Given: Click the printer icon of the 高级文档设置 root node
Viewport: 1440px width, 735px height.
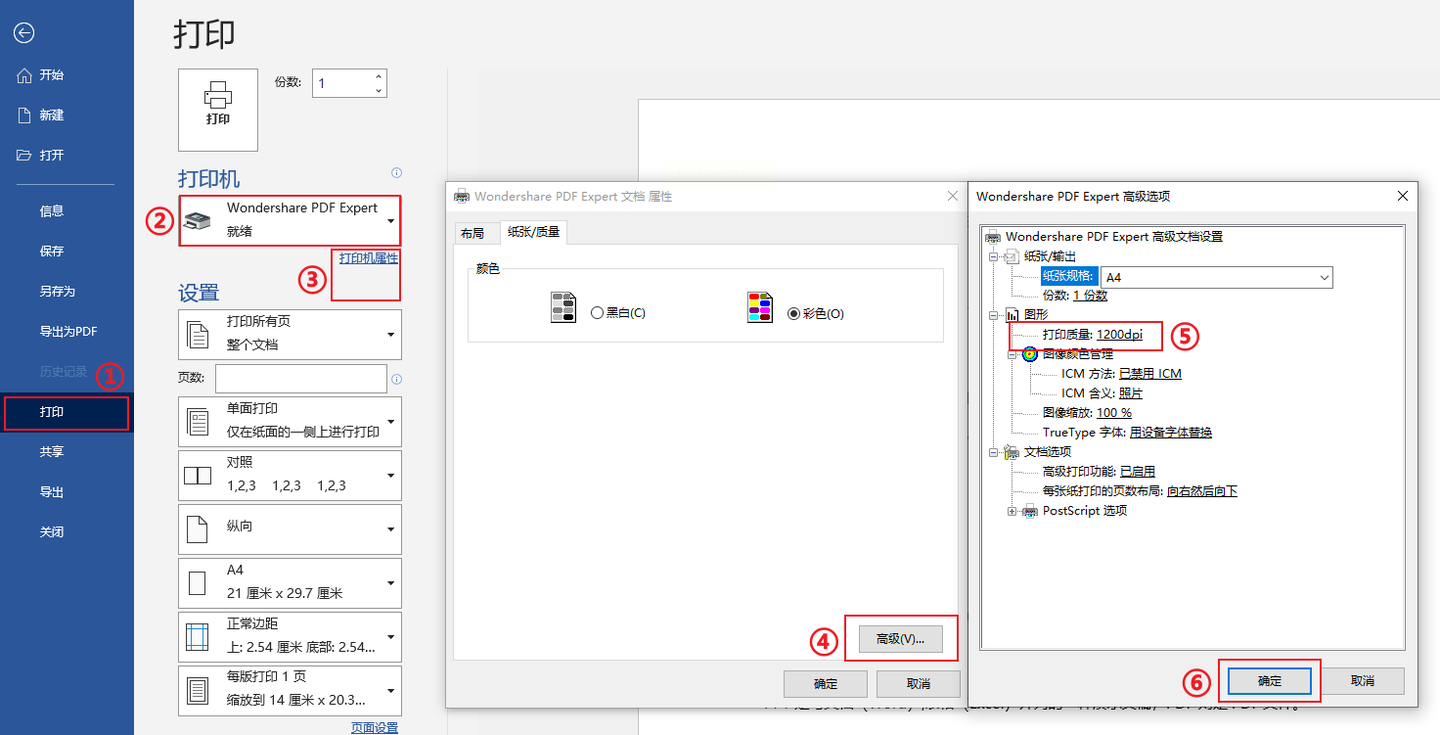Looking at the screenshot, I should tap(993, 237).
